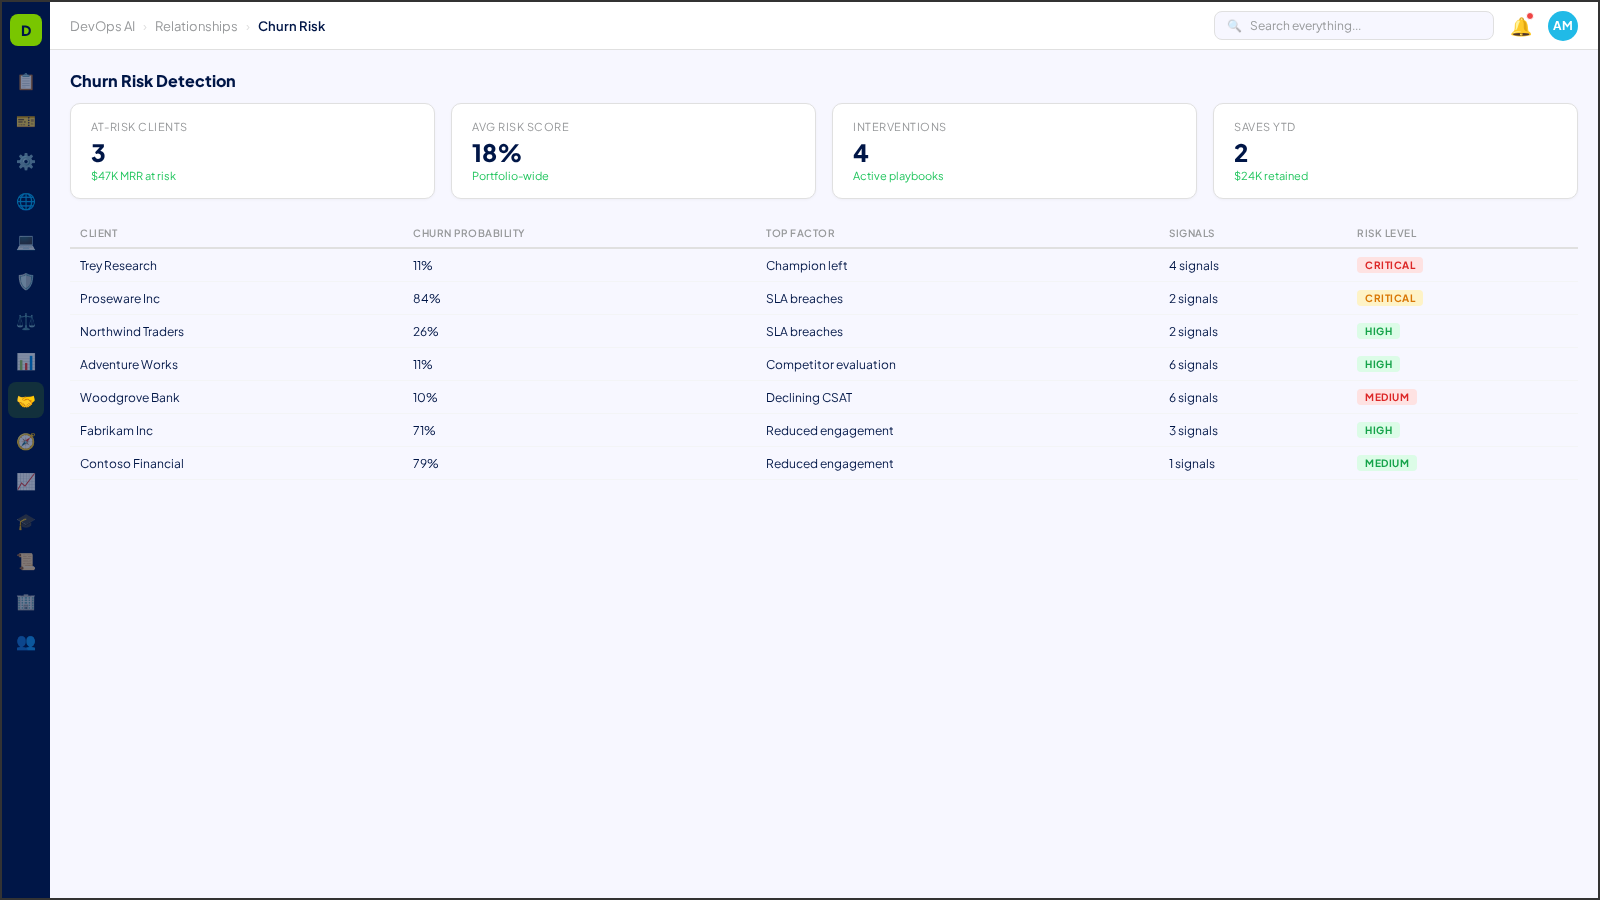
Task: Open the shield security icon
Action: click(26, 281)
